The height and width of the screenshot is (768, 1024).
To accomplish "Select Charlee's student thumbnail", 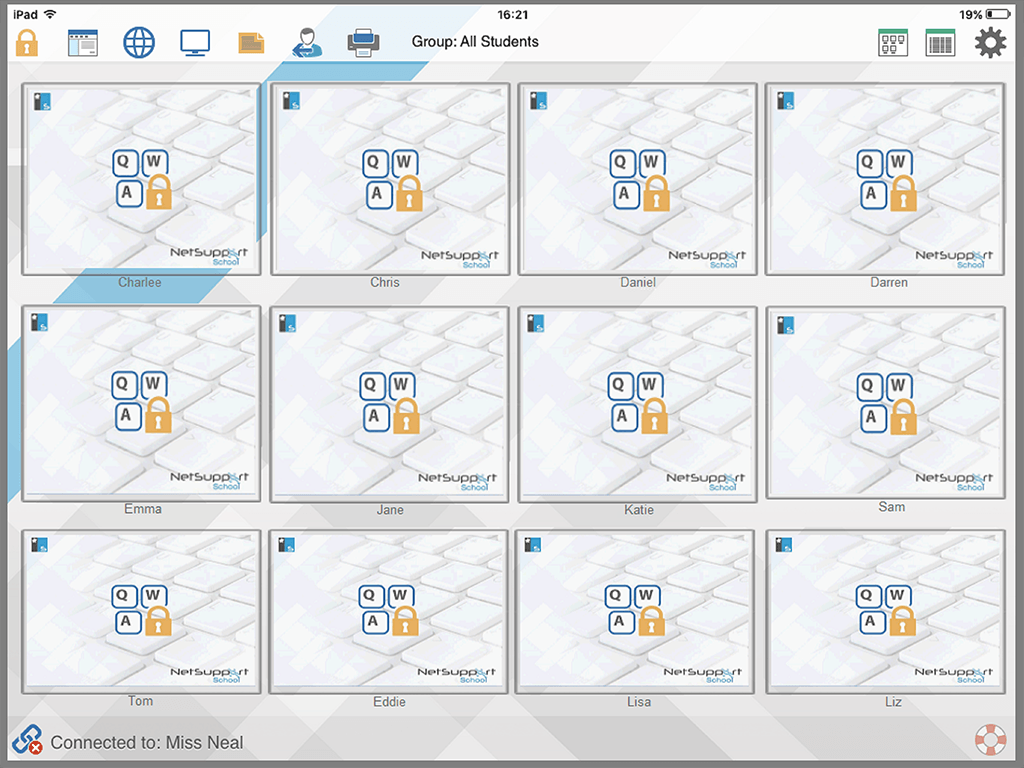I will click(141, 179).
